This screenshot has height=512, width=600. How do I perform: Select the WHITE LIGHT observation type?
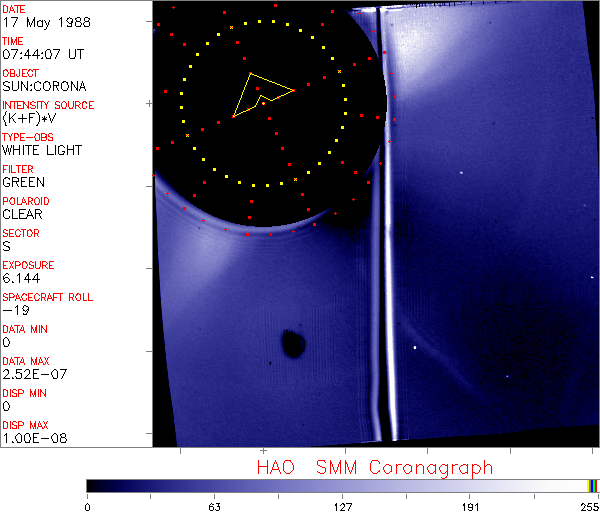click(x=42, y=151)
